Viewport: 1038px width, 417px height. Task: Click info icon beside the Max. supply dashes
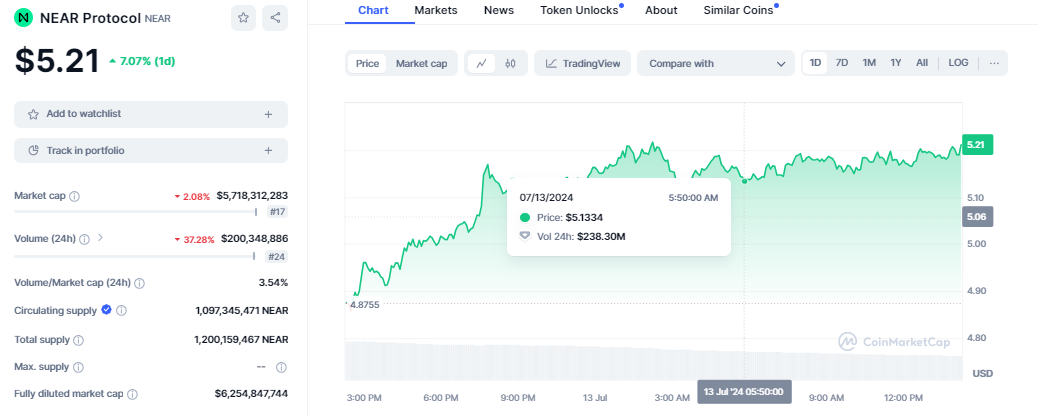pos(281,367)
